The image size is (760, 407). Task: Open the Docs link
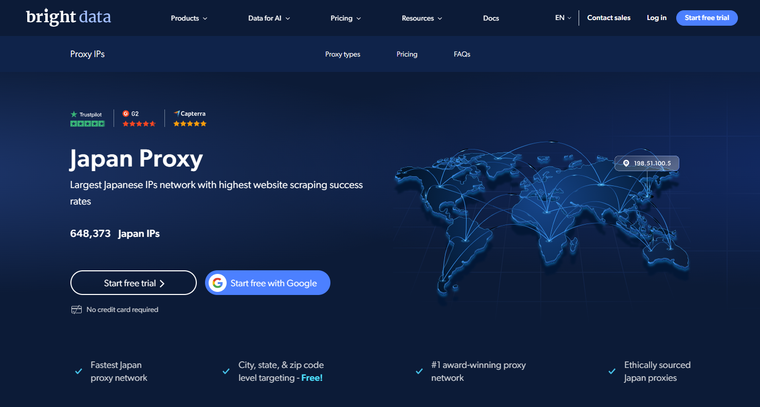(491, 18)
